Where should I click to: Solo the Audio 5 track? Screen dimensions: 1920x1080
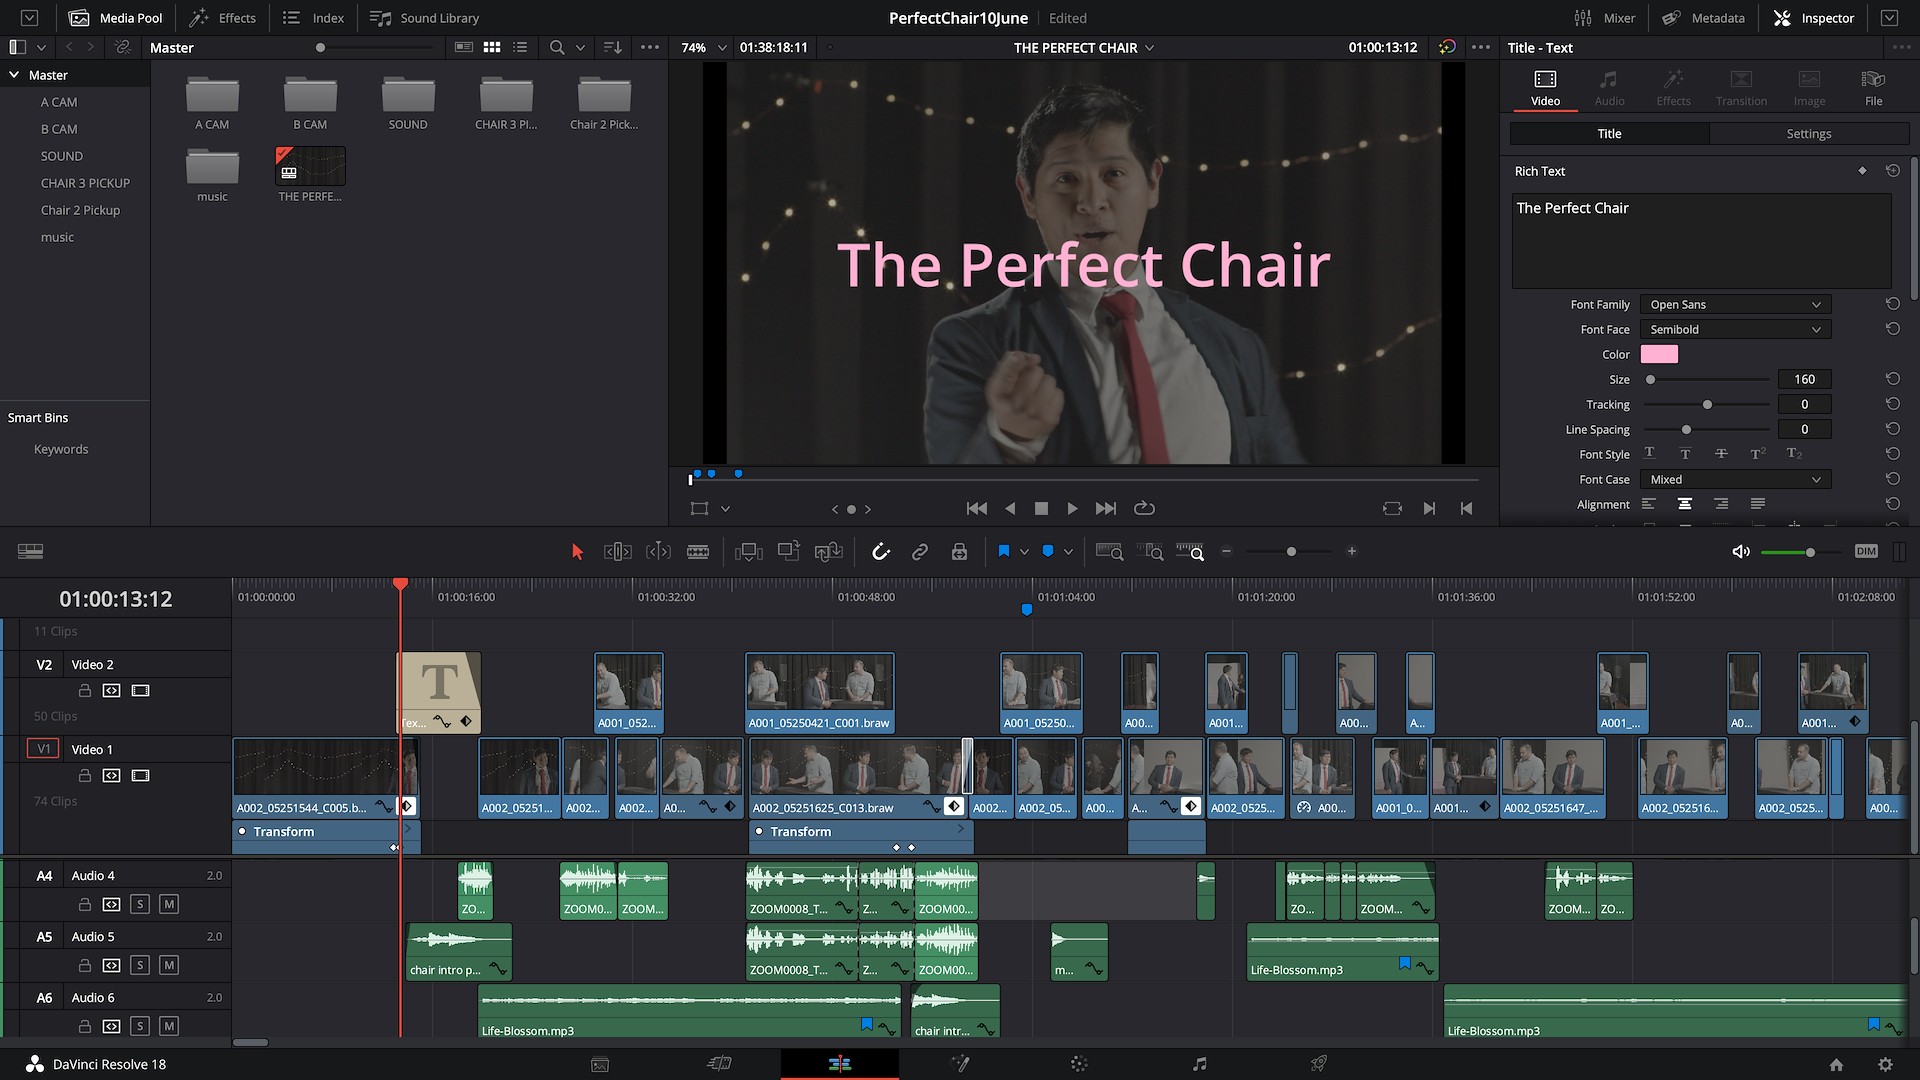(140, 965)
